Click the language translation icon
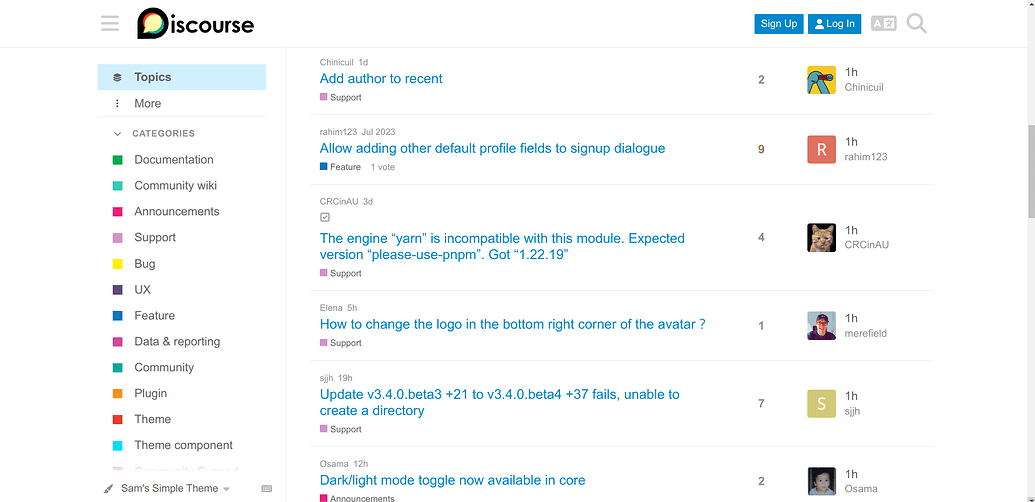Image resolution: width=1035 pixels, height=502 pixels. (883, 23)
